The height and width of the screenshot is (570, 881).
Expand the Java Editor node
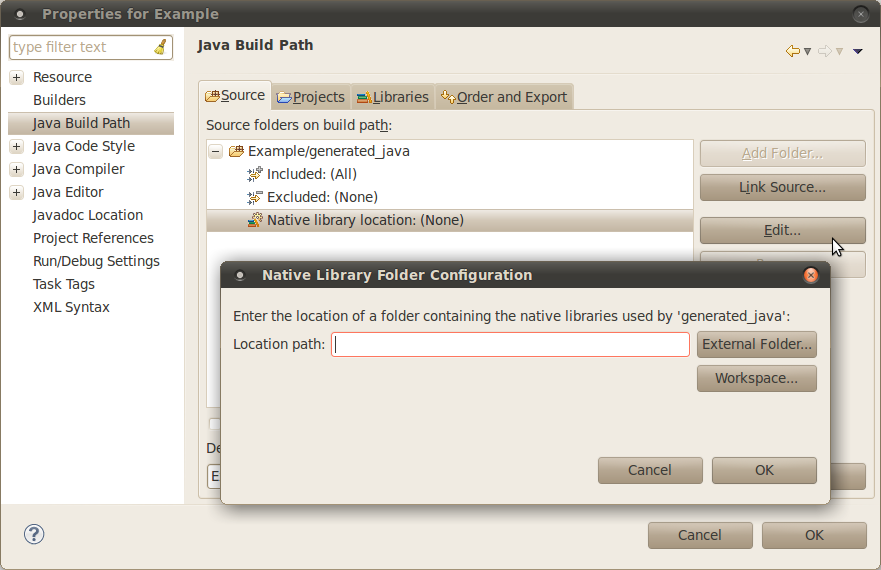[17, 192]
